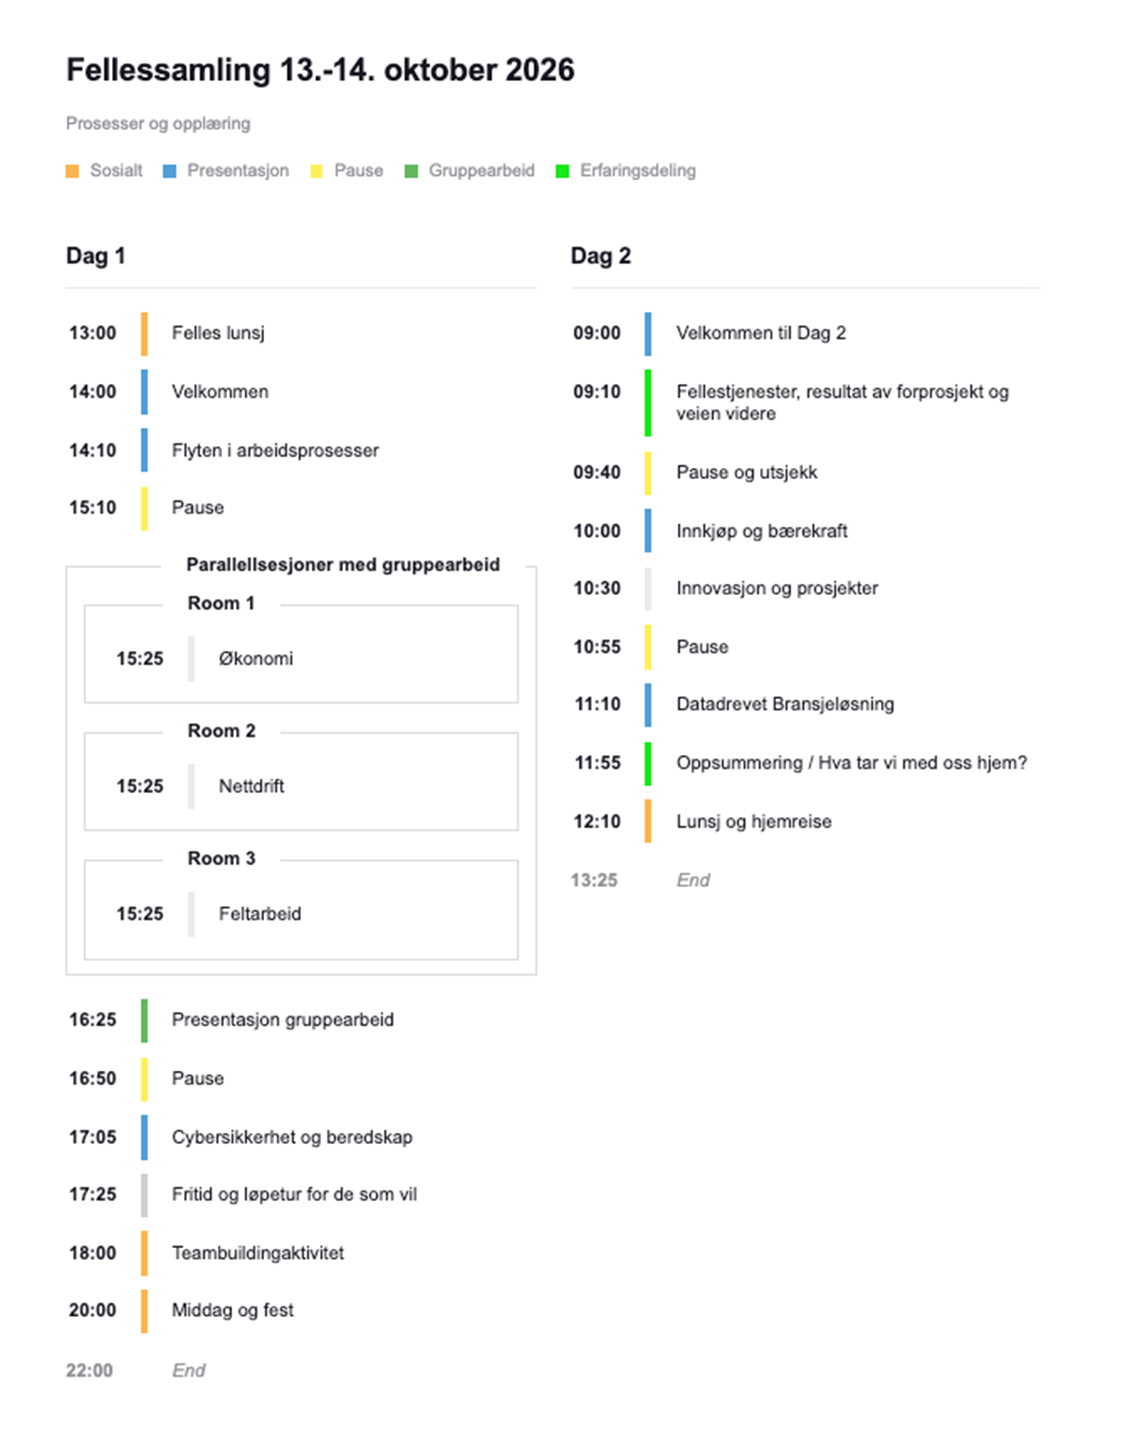The width and height of the screenshot is (1140, 1444).
Task: Select the Økonomi session in Room 1
Action: point(256,658)
